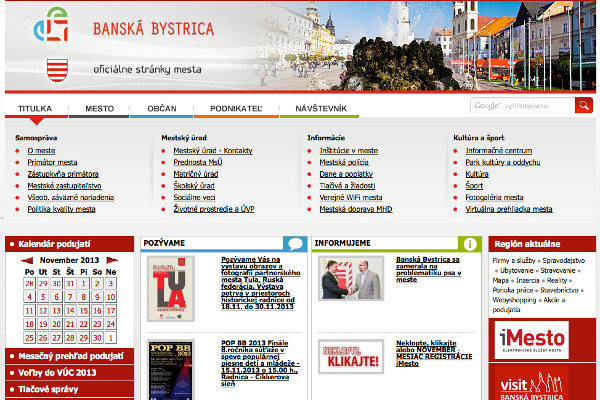This screenshot has width=600, height=400.
Task: Open Mestský úrad - Kontakty link
Action: point(213,151)
